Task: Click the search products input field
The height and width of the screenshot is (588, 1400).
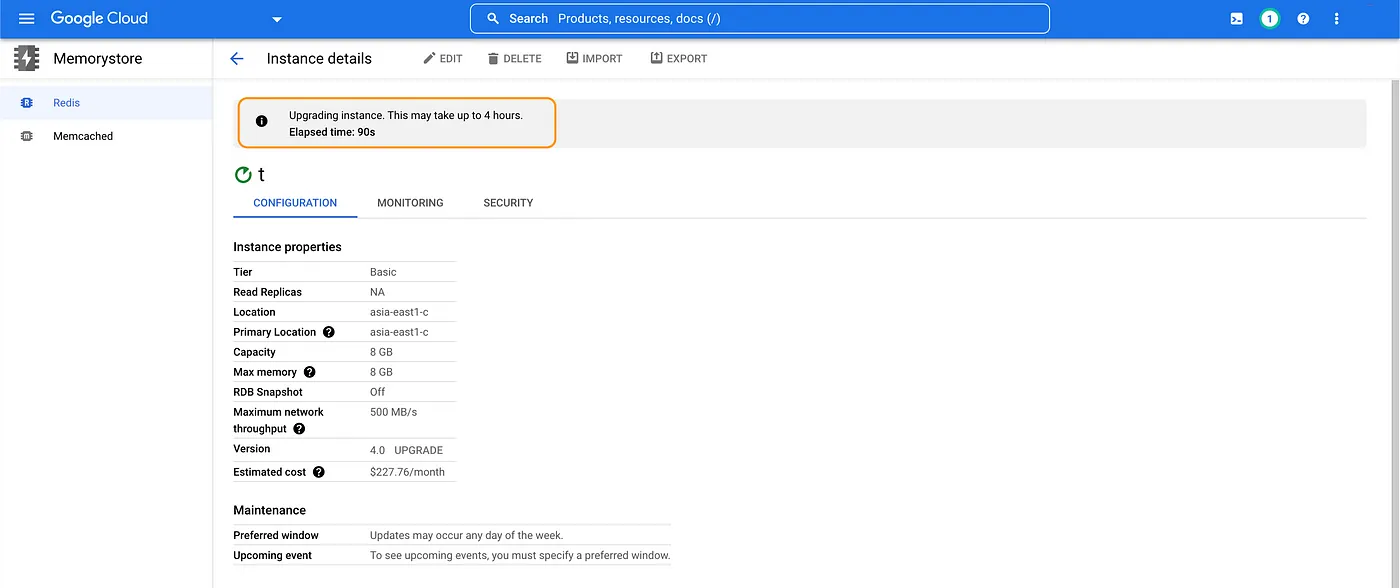Action: coord(760,19)
